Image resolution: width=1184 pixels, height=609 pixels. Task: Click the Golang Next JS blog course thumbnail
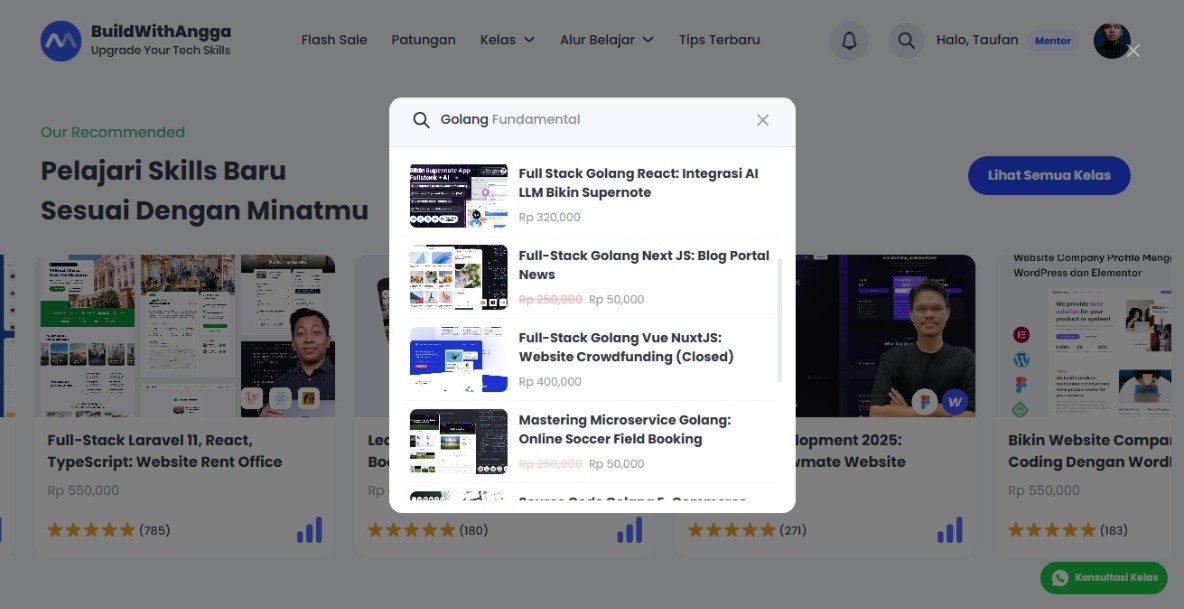click(458, 277)
